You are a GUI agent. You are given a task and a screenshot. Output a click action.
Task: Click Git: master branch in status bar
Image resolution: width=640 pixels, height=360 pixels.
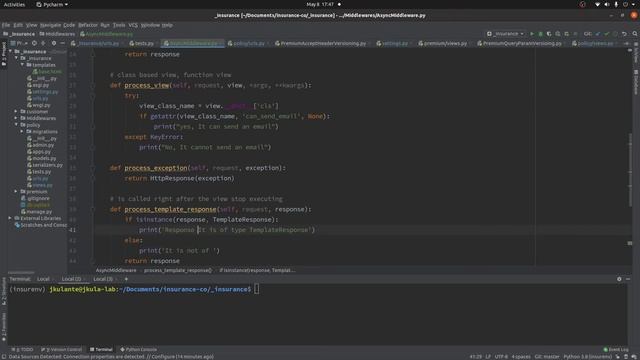click(547, 357)
